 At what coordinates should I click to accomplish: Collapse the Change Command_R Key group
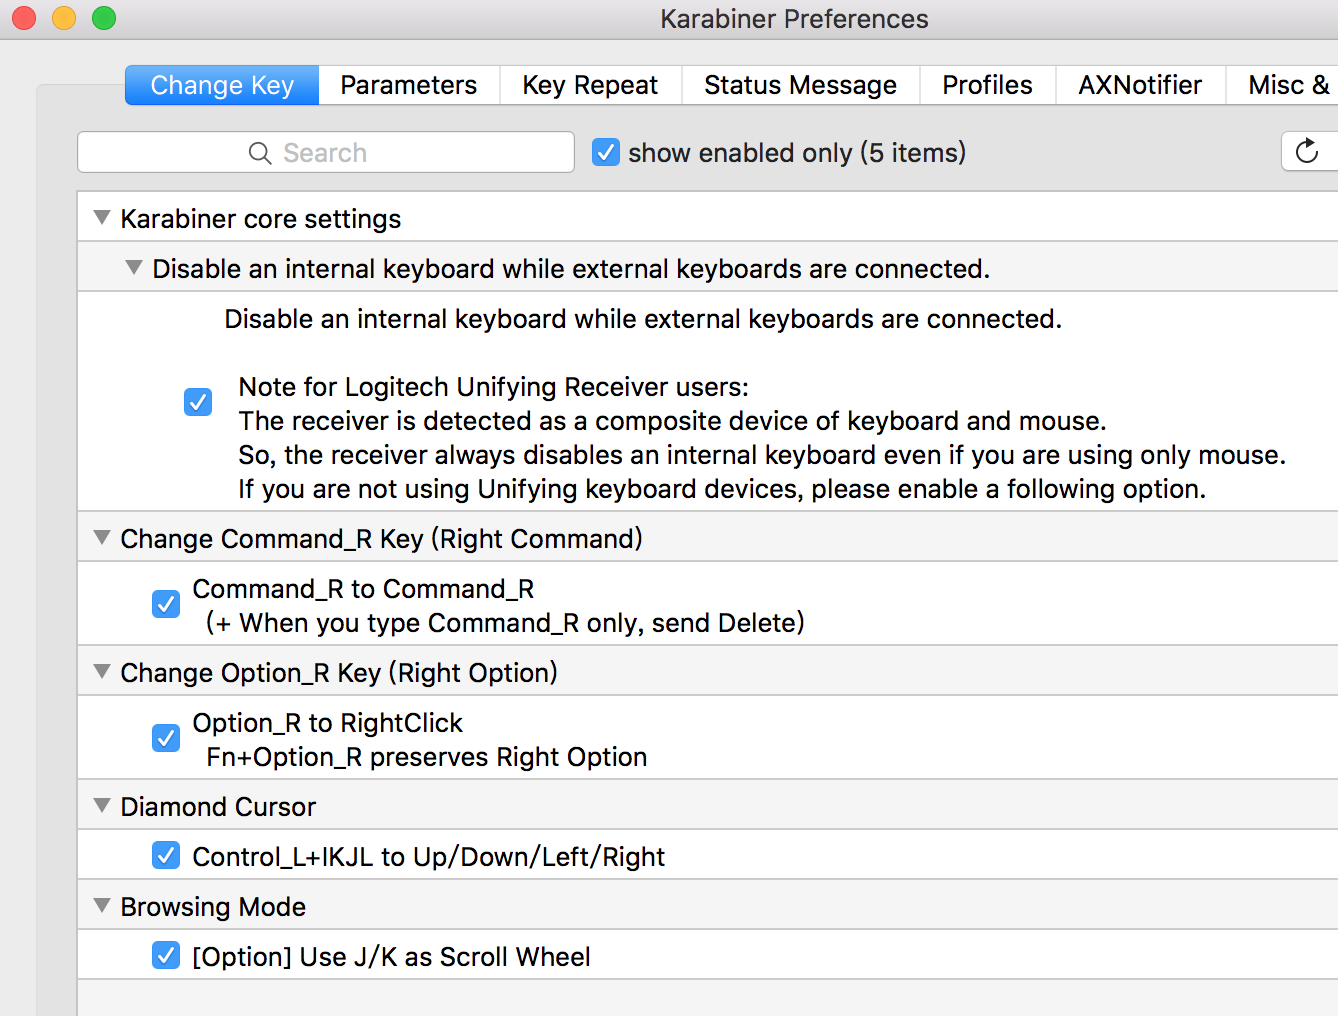(x=102, y=538)
